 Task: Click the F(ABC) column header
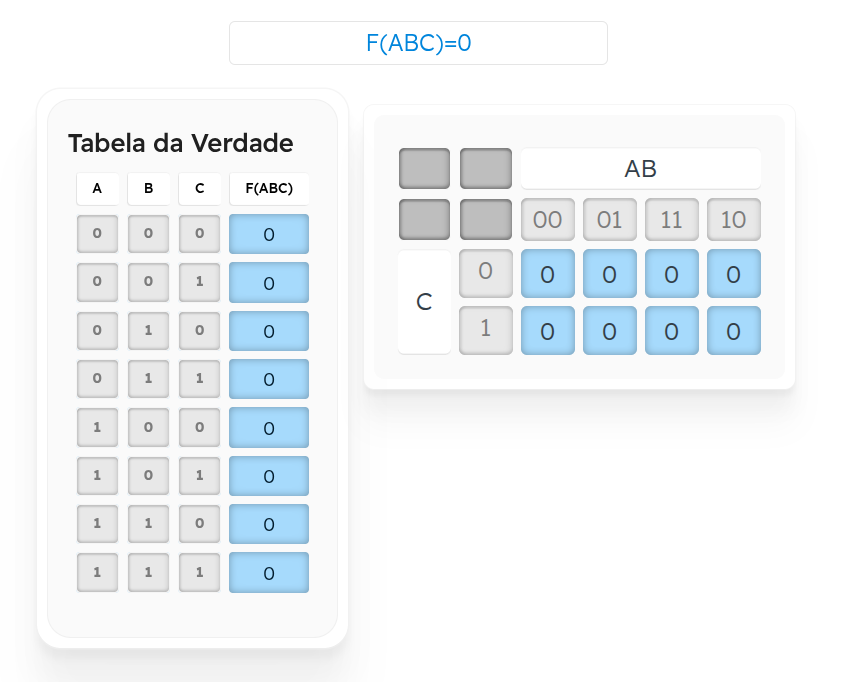point(269,189)
